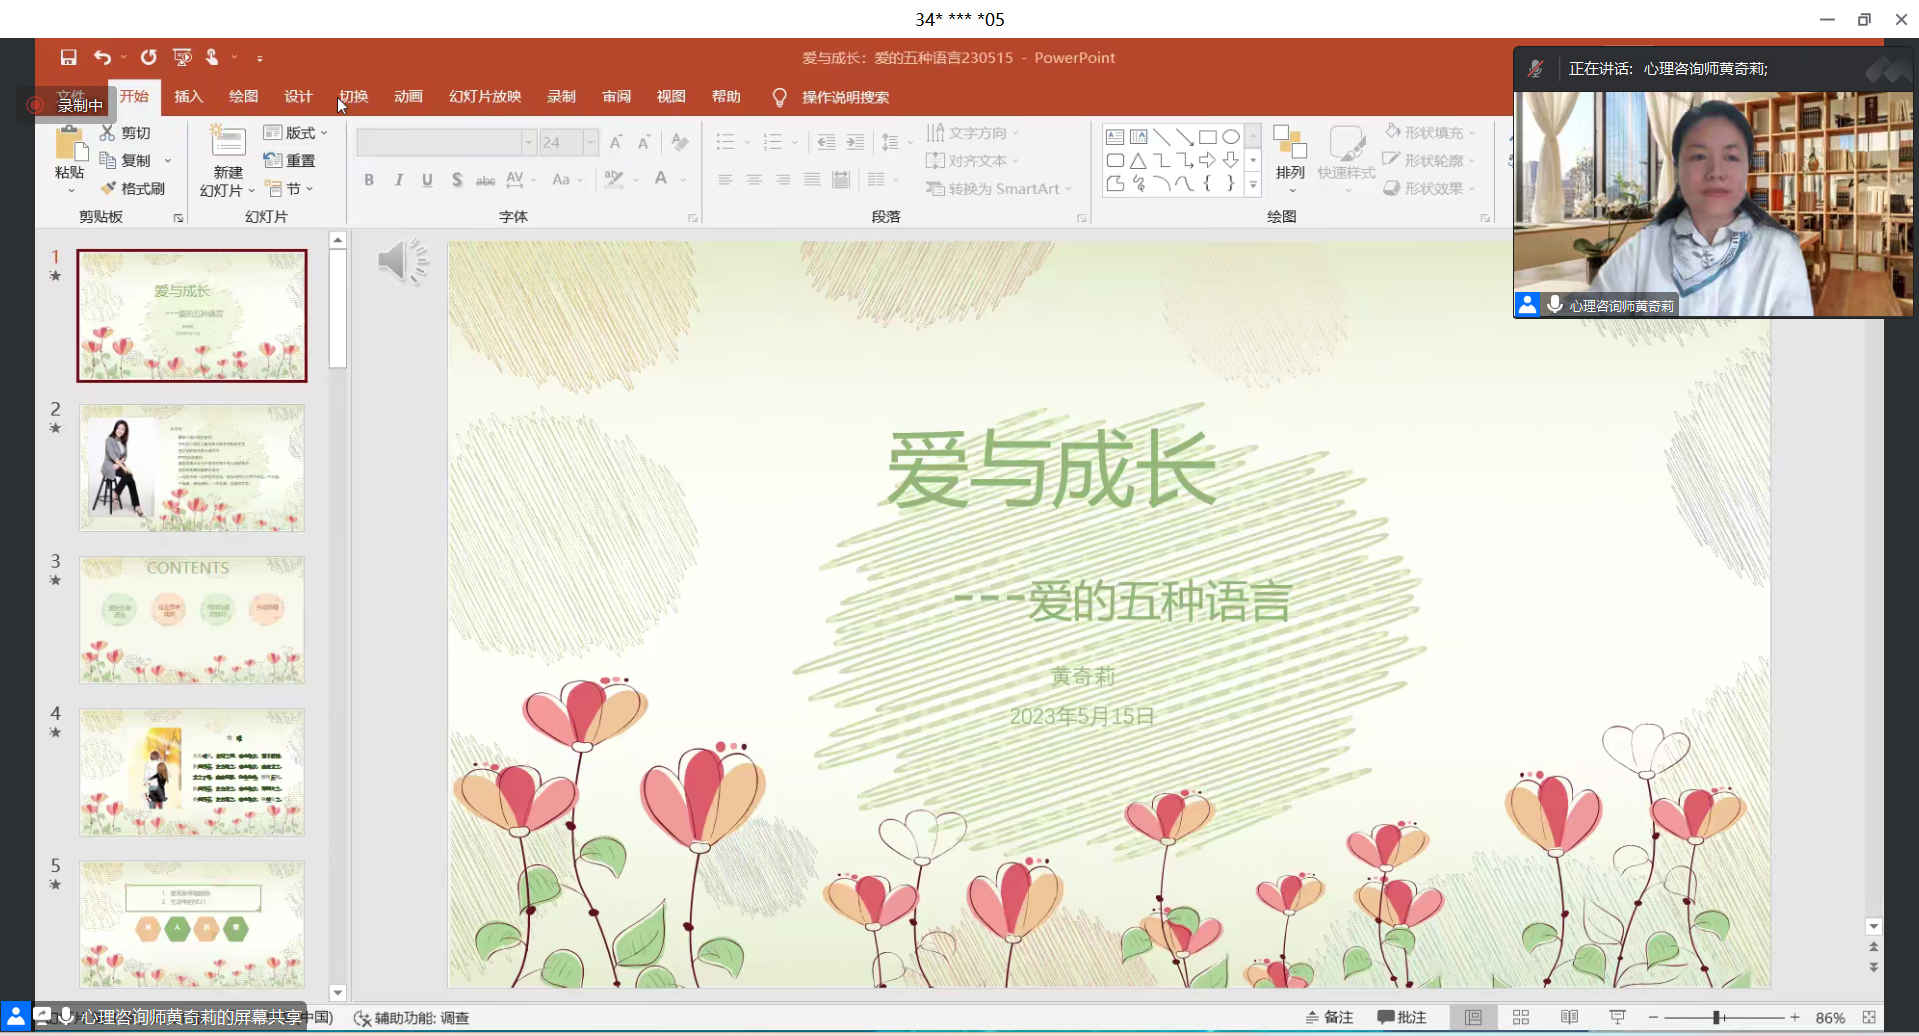Viewport: 1919px width, 1036px height.
Task: Open the 版式 layout dropdown
Action: click(293, 131)
